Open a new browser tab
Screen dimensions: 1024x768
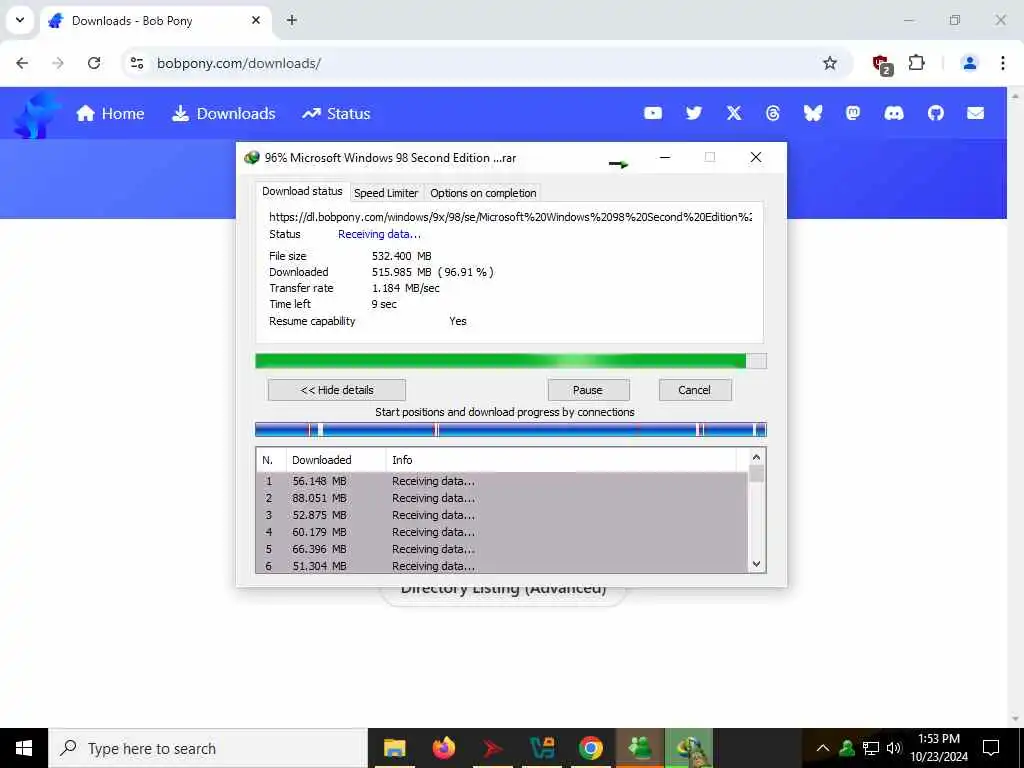coord(292,20)
